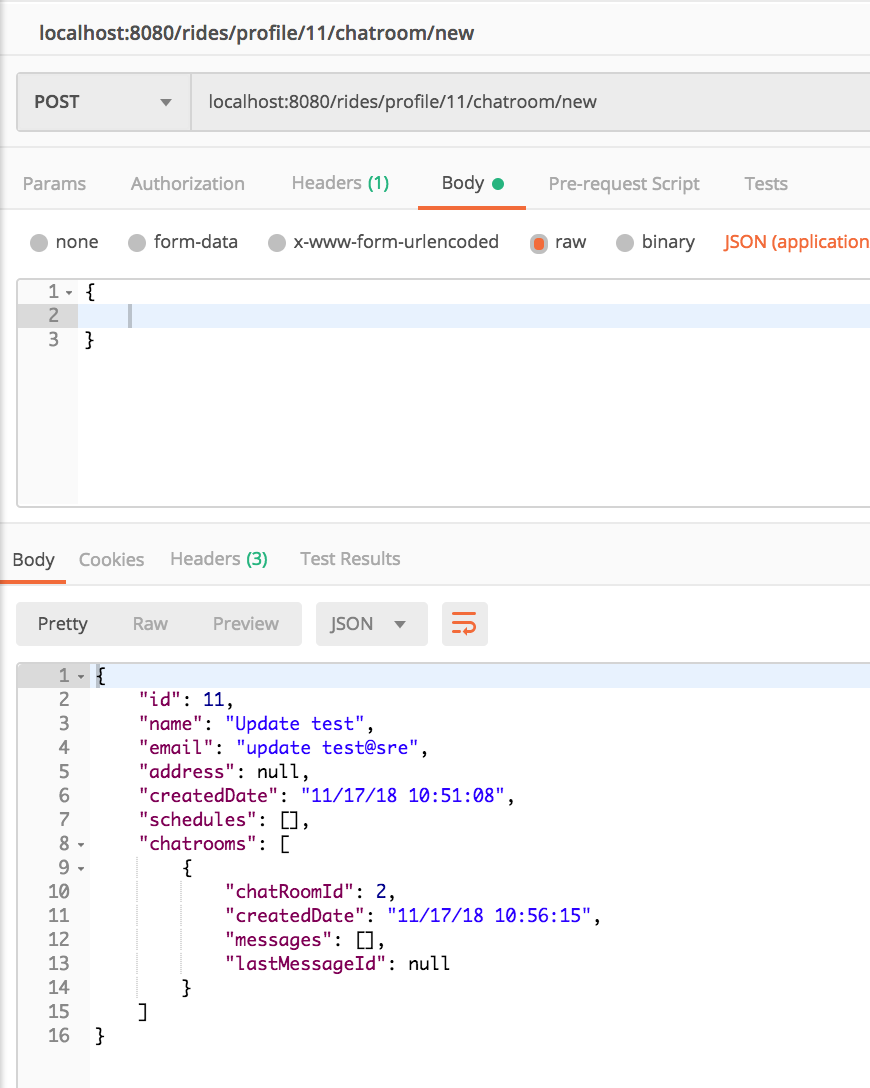Open the POST method dropdown
Image resolution: width=870 pixels, height=1088 pixels.
tap(103, 102)
